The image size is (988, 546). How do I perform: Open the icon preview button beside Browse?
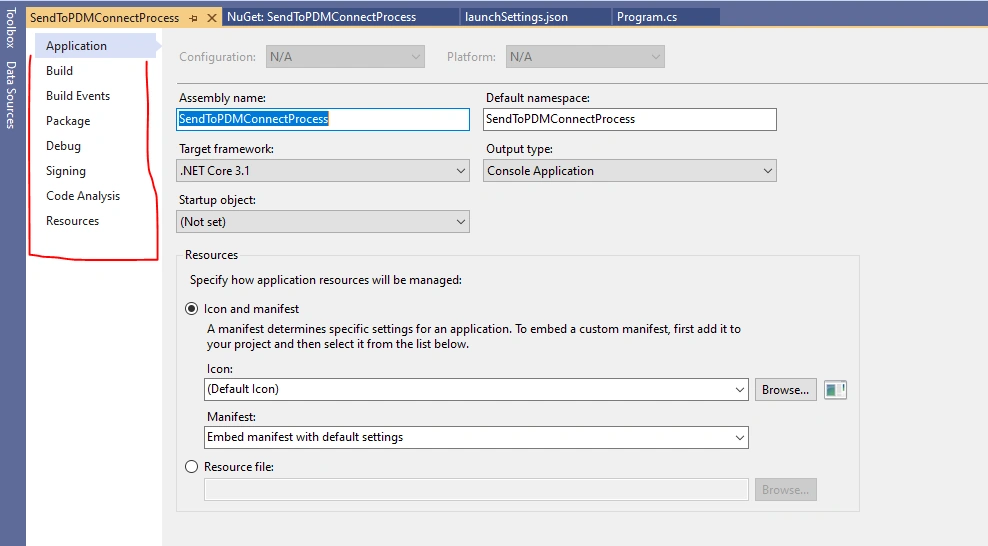[x=835, y=390]
